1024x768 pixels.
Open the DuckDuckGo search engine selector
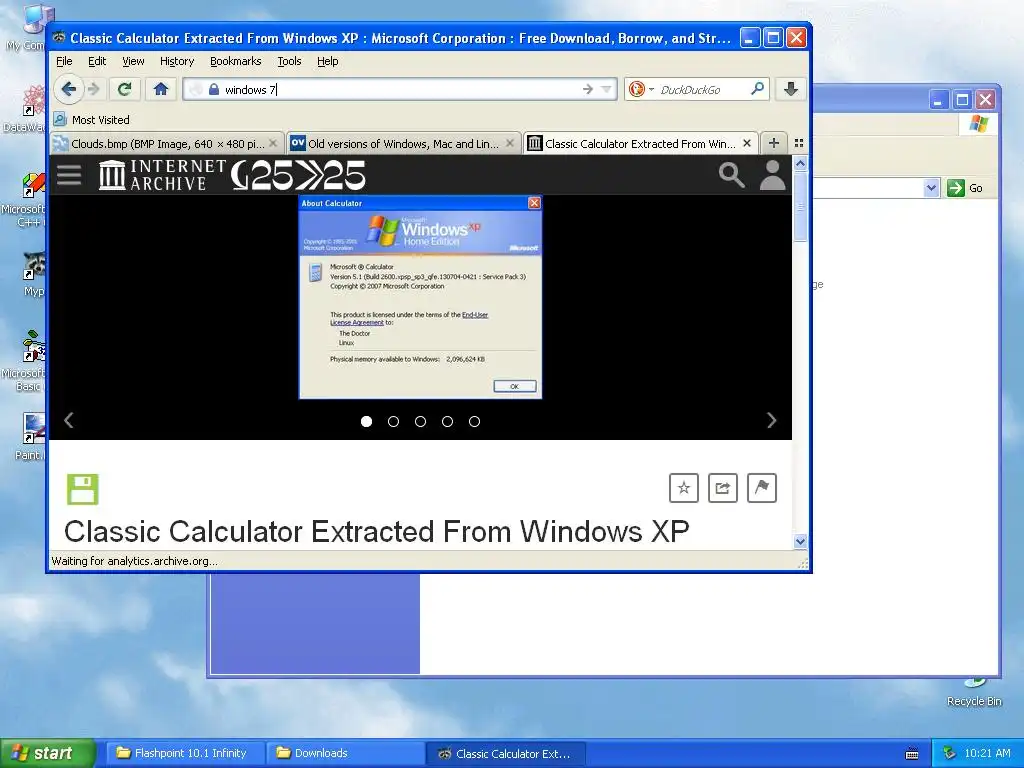[x=640, y=89]
